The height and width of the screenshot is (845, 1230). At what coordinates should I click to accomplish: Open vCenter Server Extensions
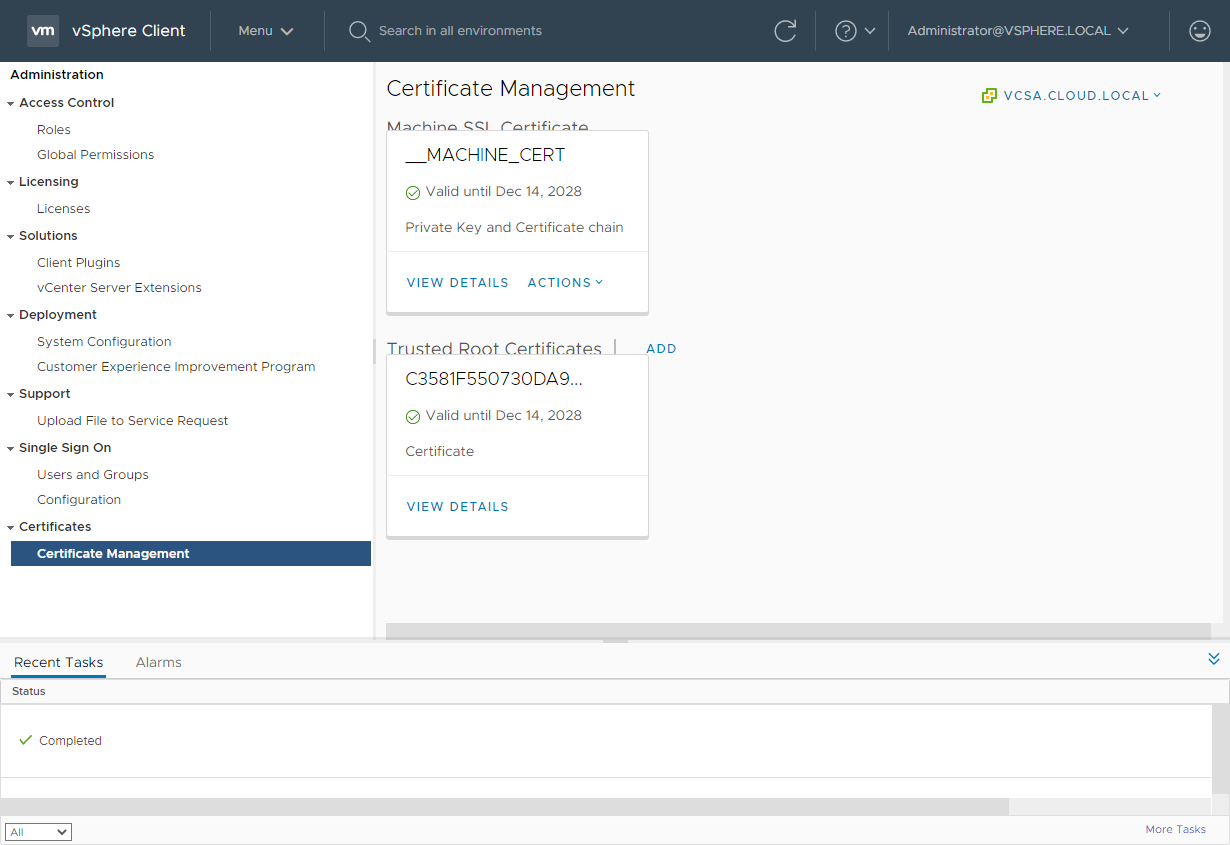coord(119,288)
